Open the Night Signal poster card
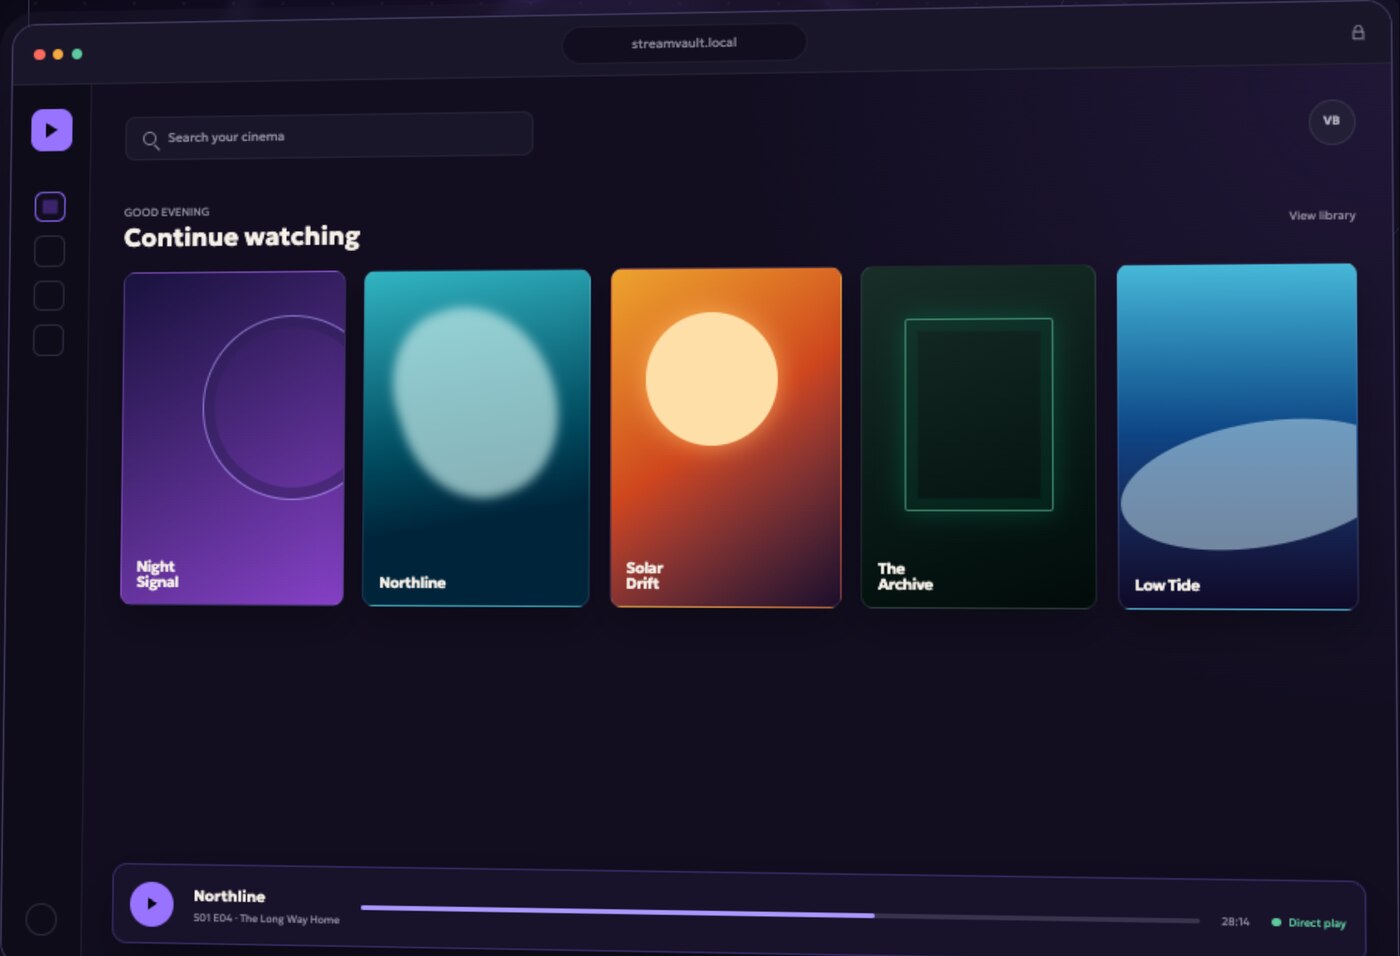 [233, 438]
